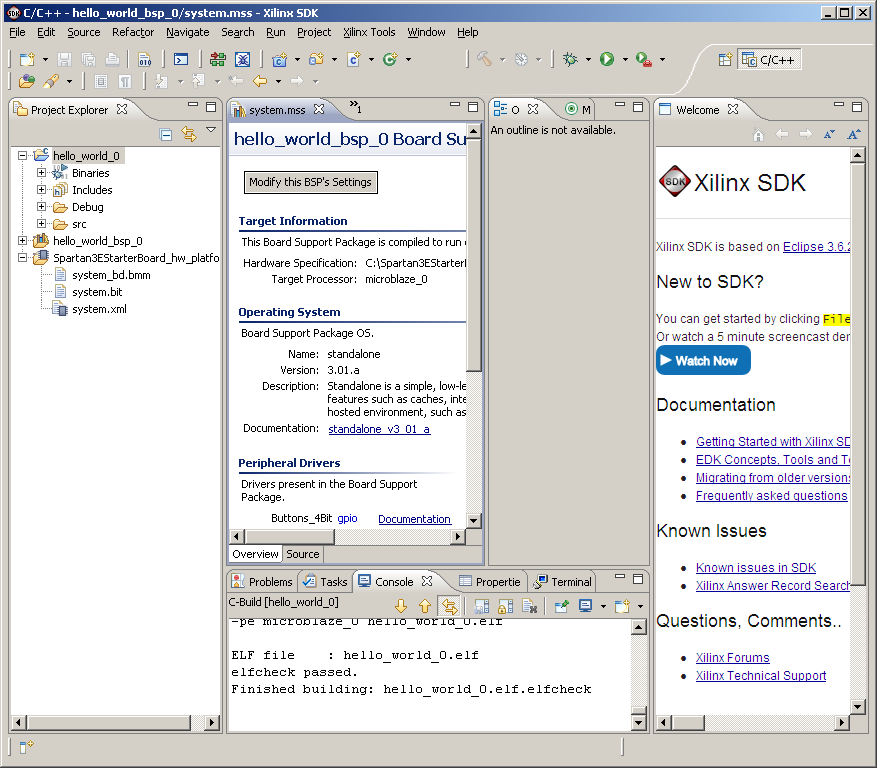
Task: Click the Eclipse 3.6 link in Welcome
Action: pos(817,247)
